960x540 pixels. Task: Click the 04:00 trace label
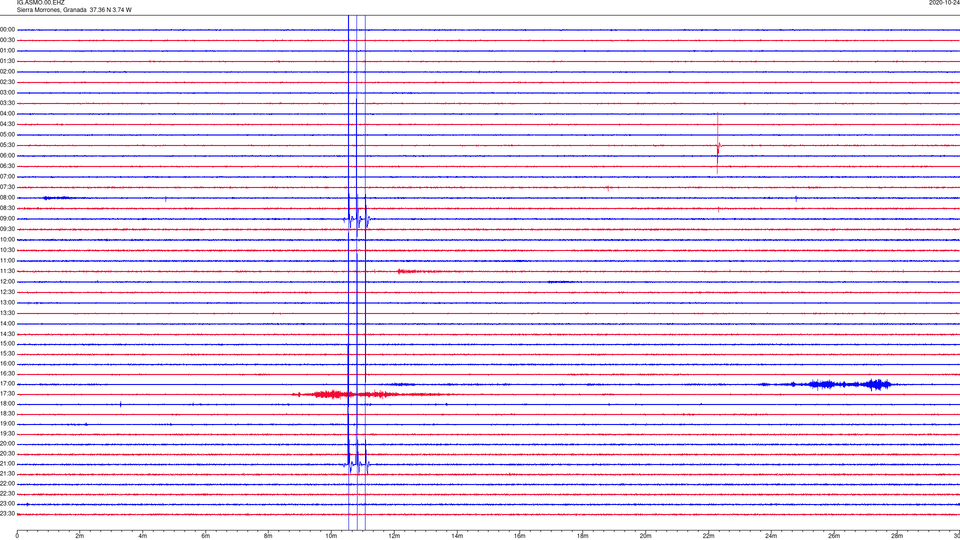[7, 113]
